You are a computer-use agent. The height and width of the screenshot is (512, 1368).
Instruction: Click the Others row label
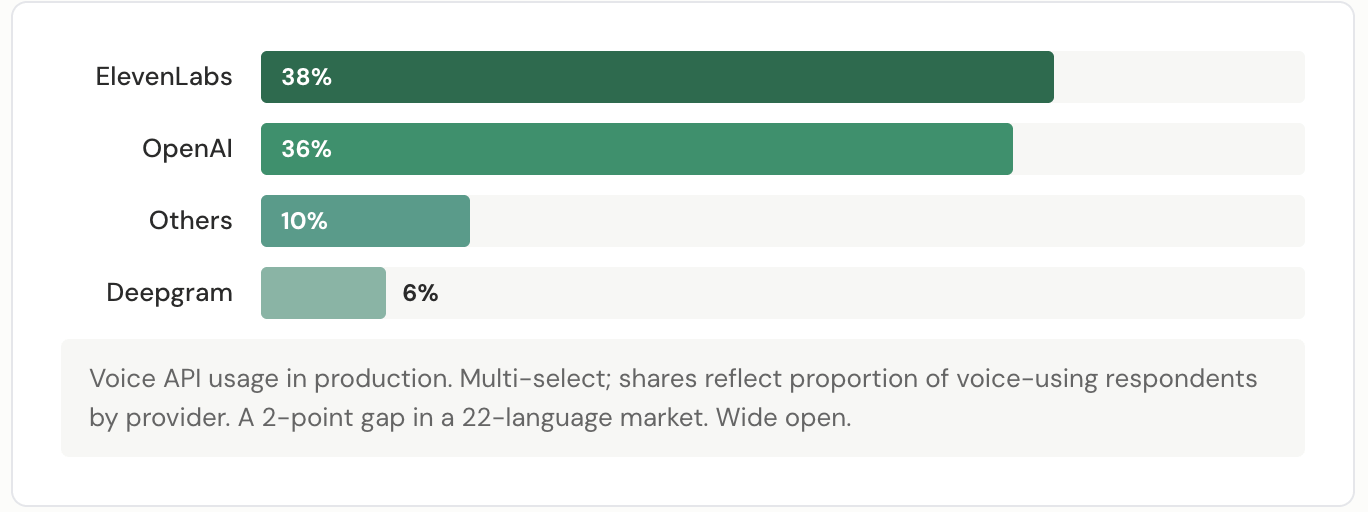pos(191,221)
